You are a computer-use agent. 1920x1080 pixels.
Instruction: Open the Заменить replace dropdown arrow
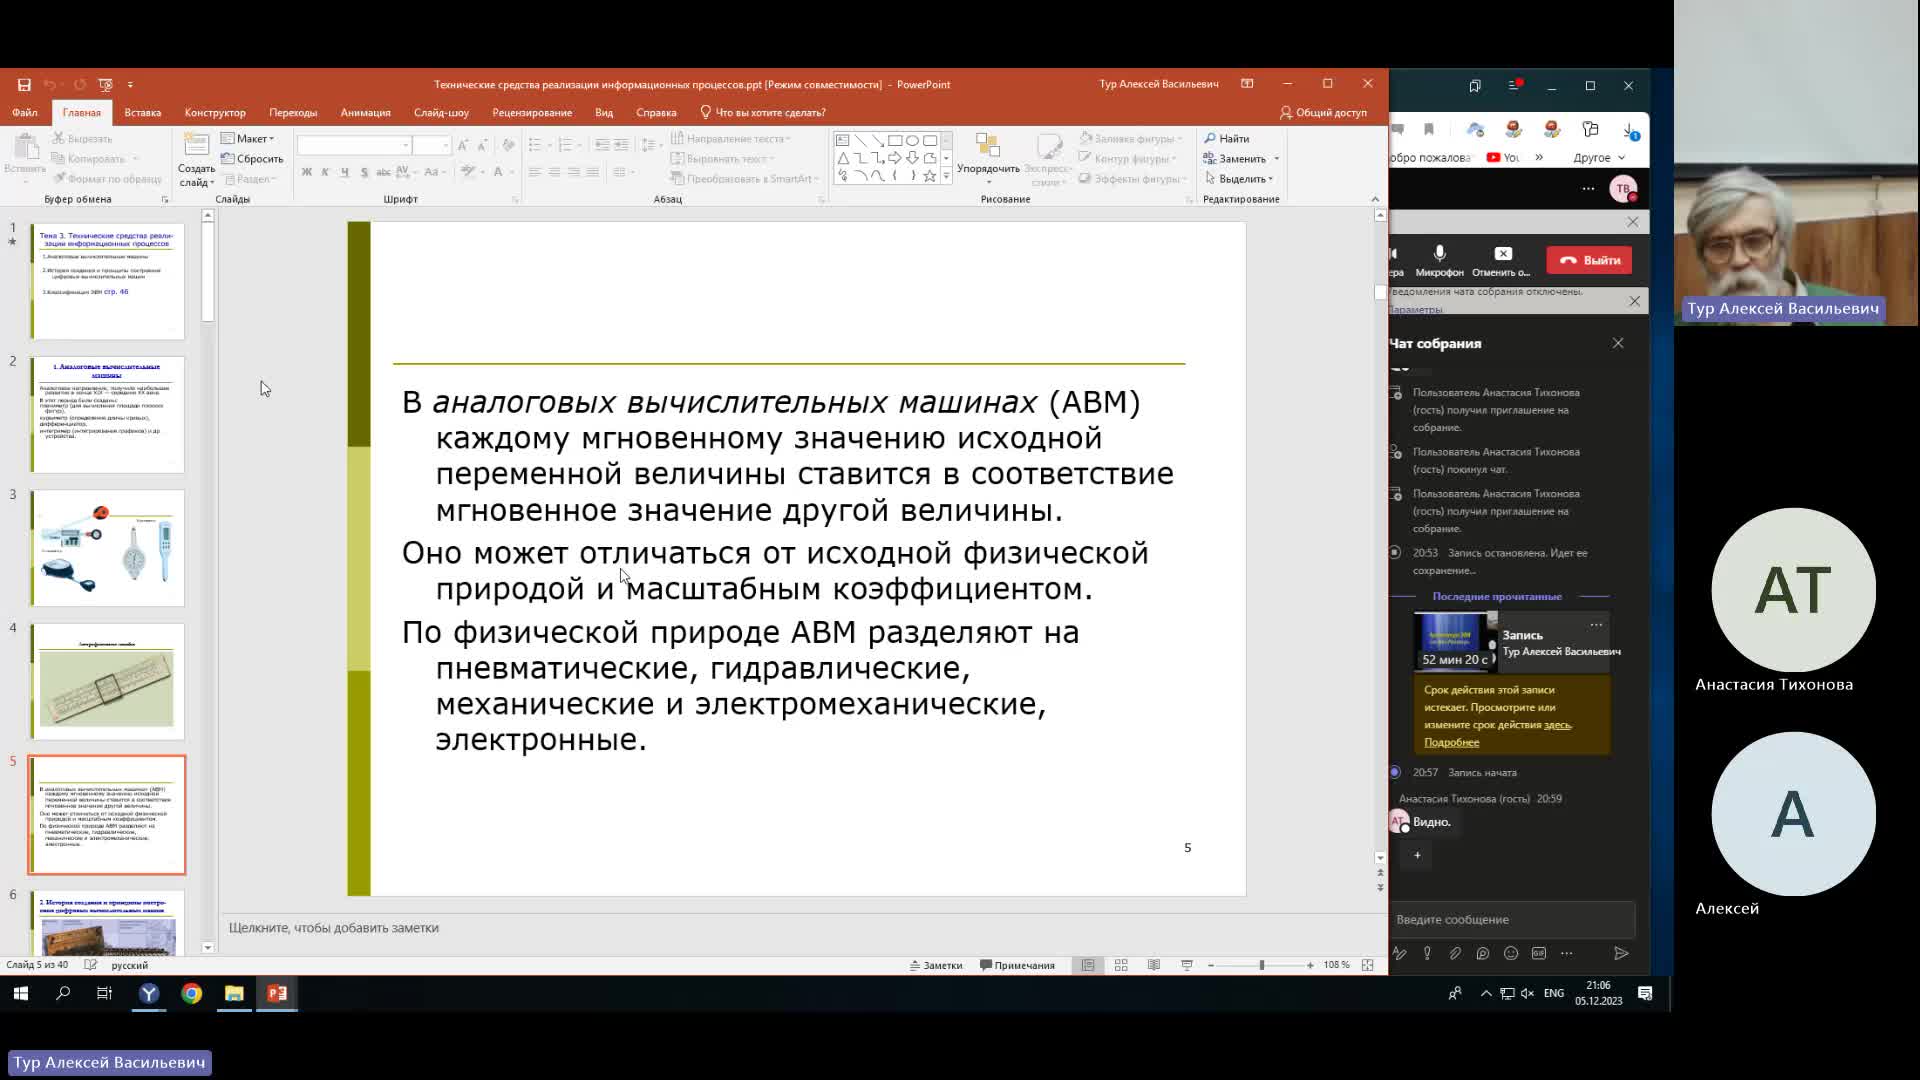pyautogui.click(x=1277, y=159)
